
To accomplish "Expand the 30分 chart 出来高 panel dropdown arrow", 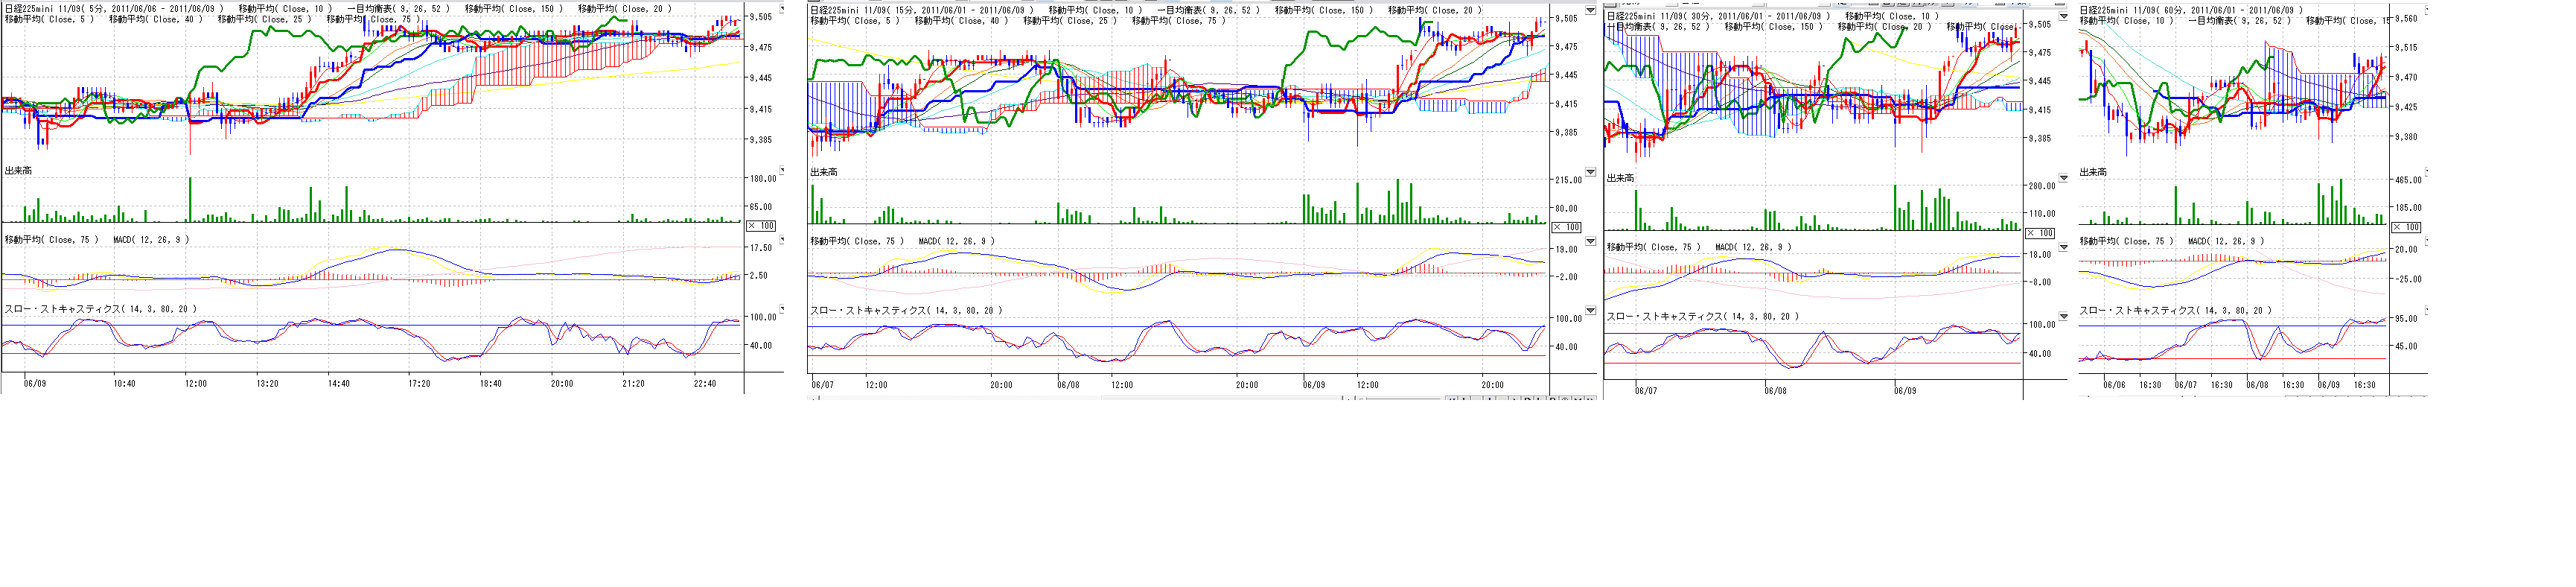I will pyautogui.click(x=2062, y=178).
